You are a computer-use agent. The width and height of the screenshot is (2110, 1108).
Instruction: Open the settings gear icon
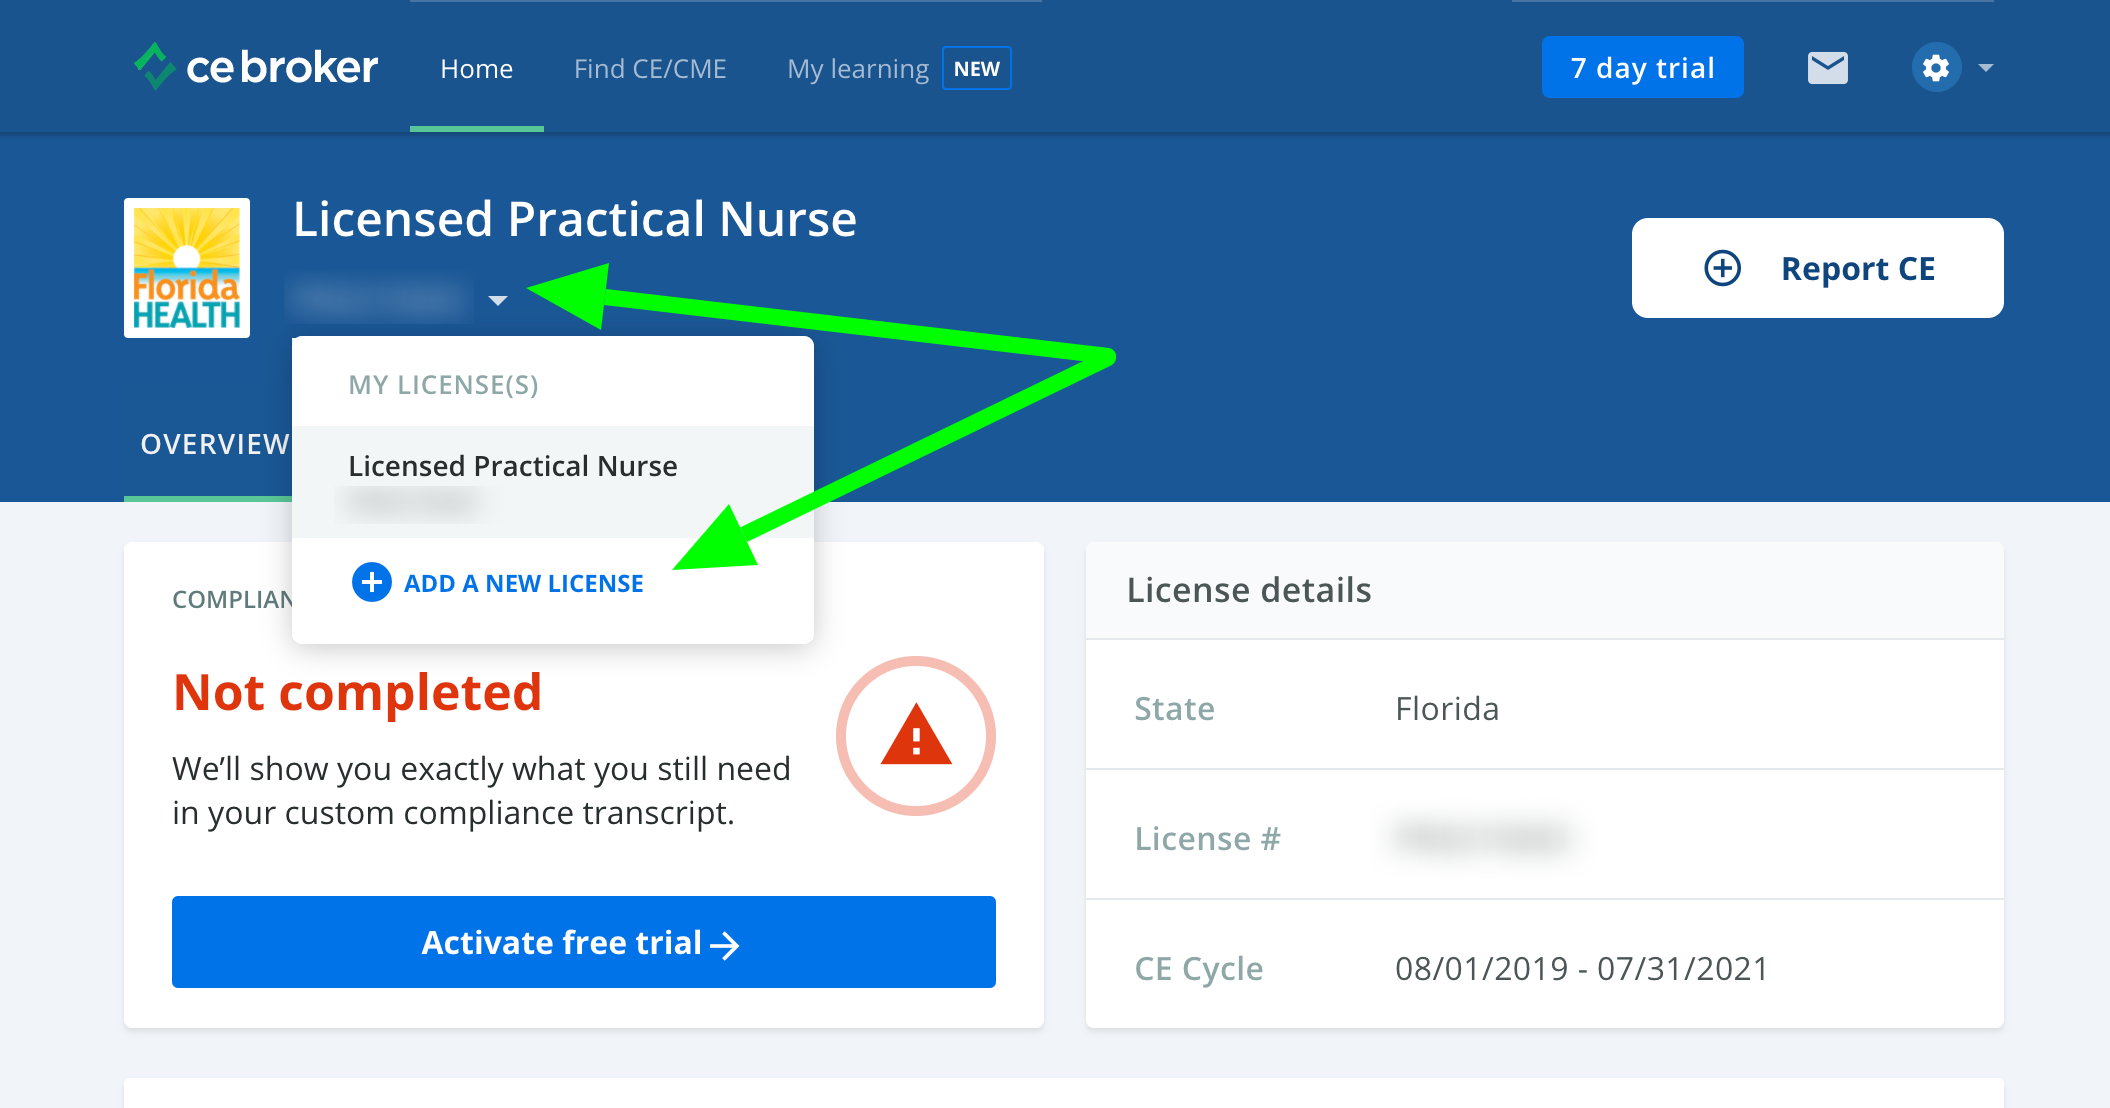coord(1936,68)
